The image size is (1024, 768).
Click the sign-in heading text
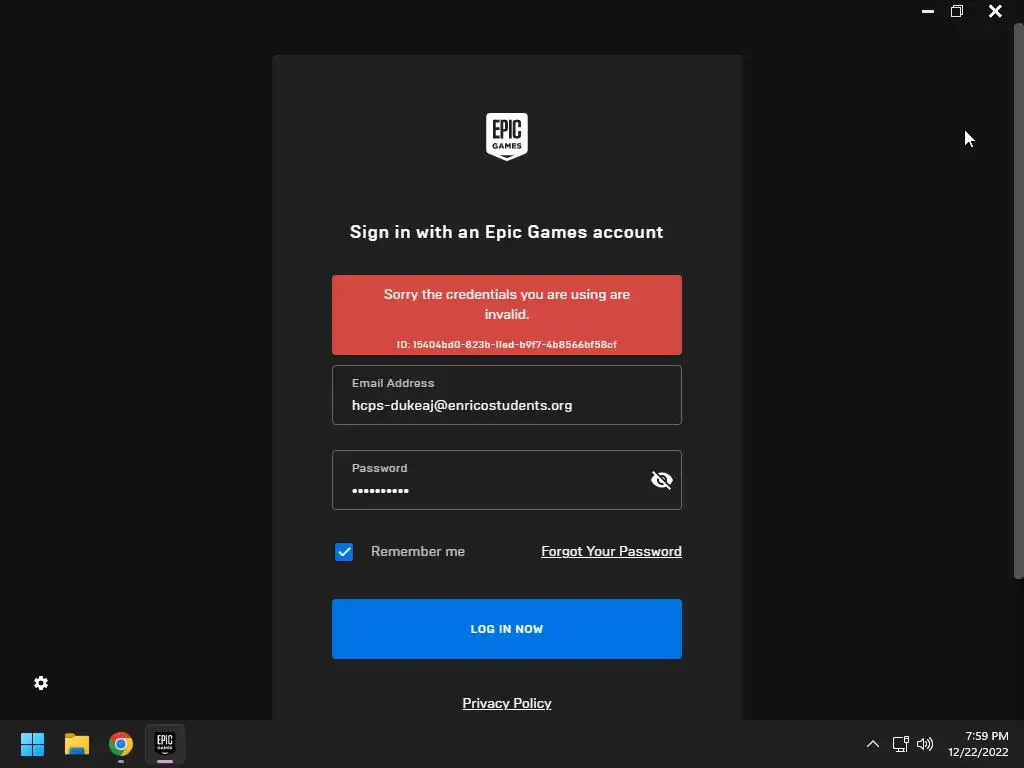[507, 232]
